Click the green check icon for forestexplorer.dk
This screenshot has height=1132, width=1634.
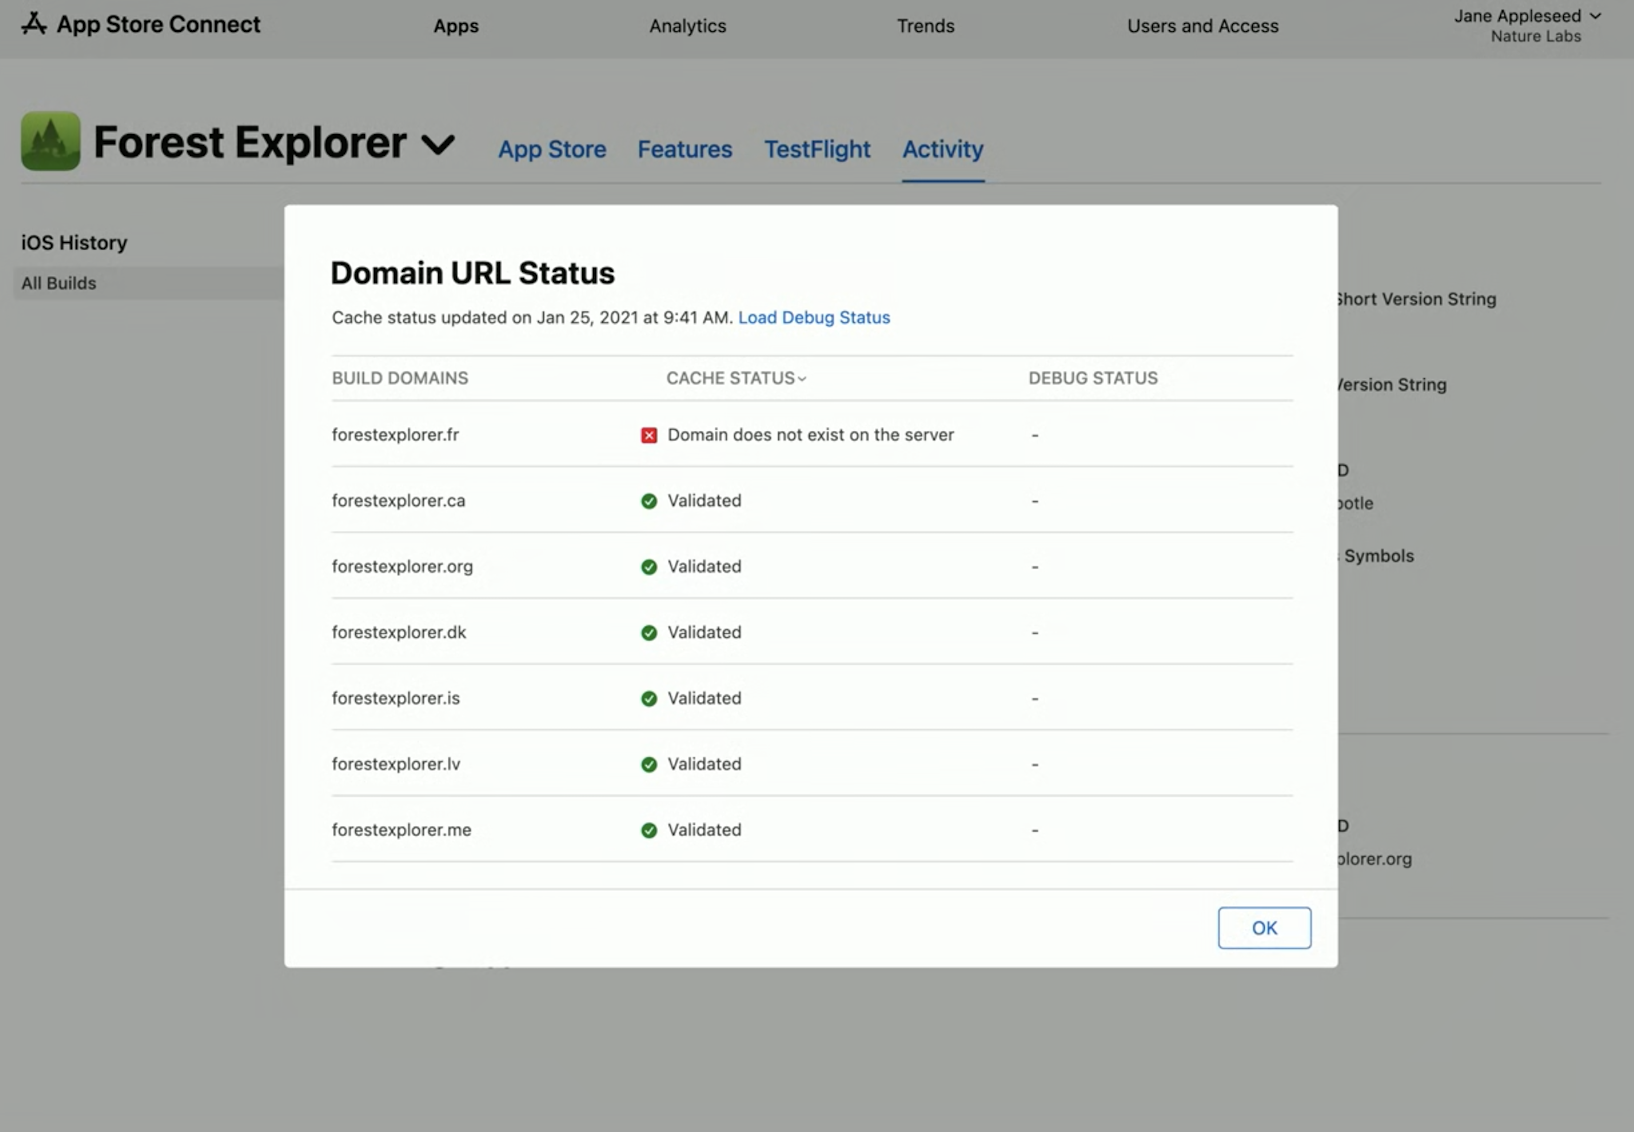pyautogui.click(x=649, y=633)
